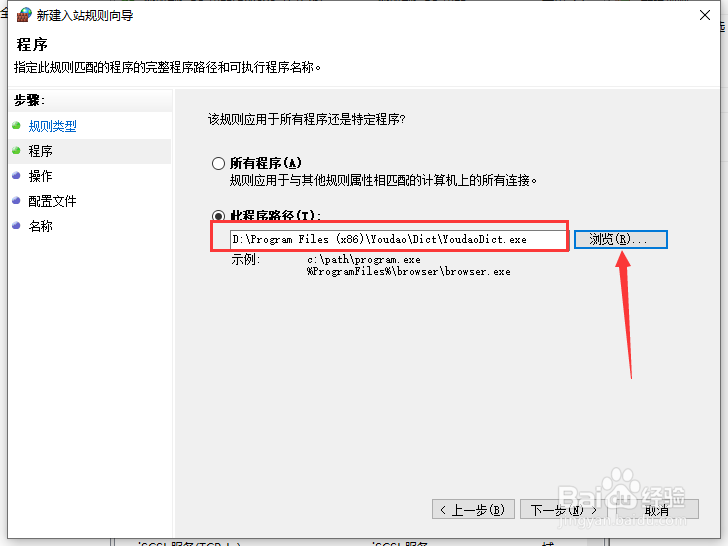Image resolution: width=728 pixels, height=546 pixels.
Task: Proceed with 下一步(N) button
Action: point(563,510)
